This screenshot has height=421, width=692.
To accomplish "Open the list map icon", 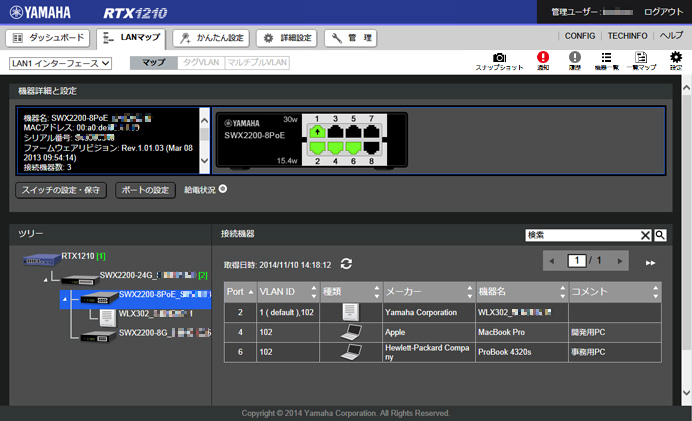I will point(640,59).
